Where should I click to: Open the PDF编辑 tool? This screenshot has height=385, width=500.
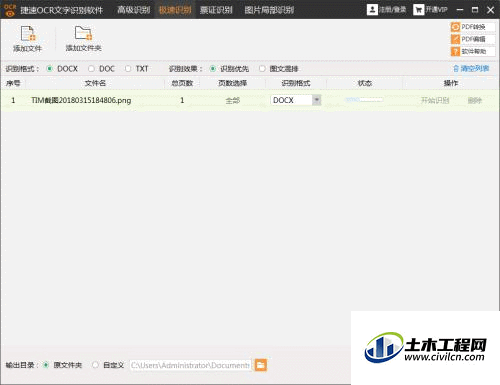(x=473, y=39)
